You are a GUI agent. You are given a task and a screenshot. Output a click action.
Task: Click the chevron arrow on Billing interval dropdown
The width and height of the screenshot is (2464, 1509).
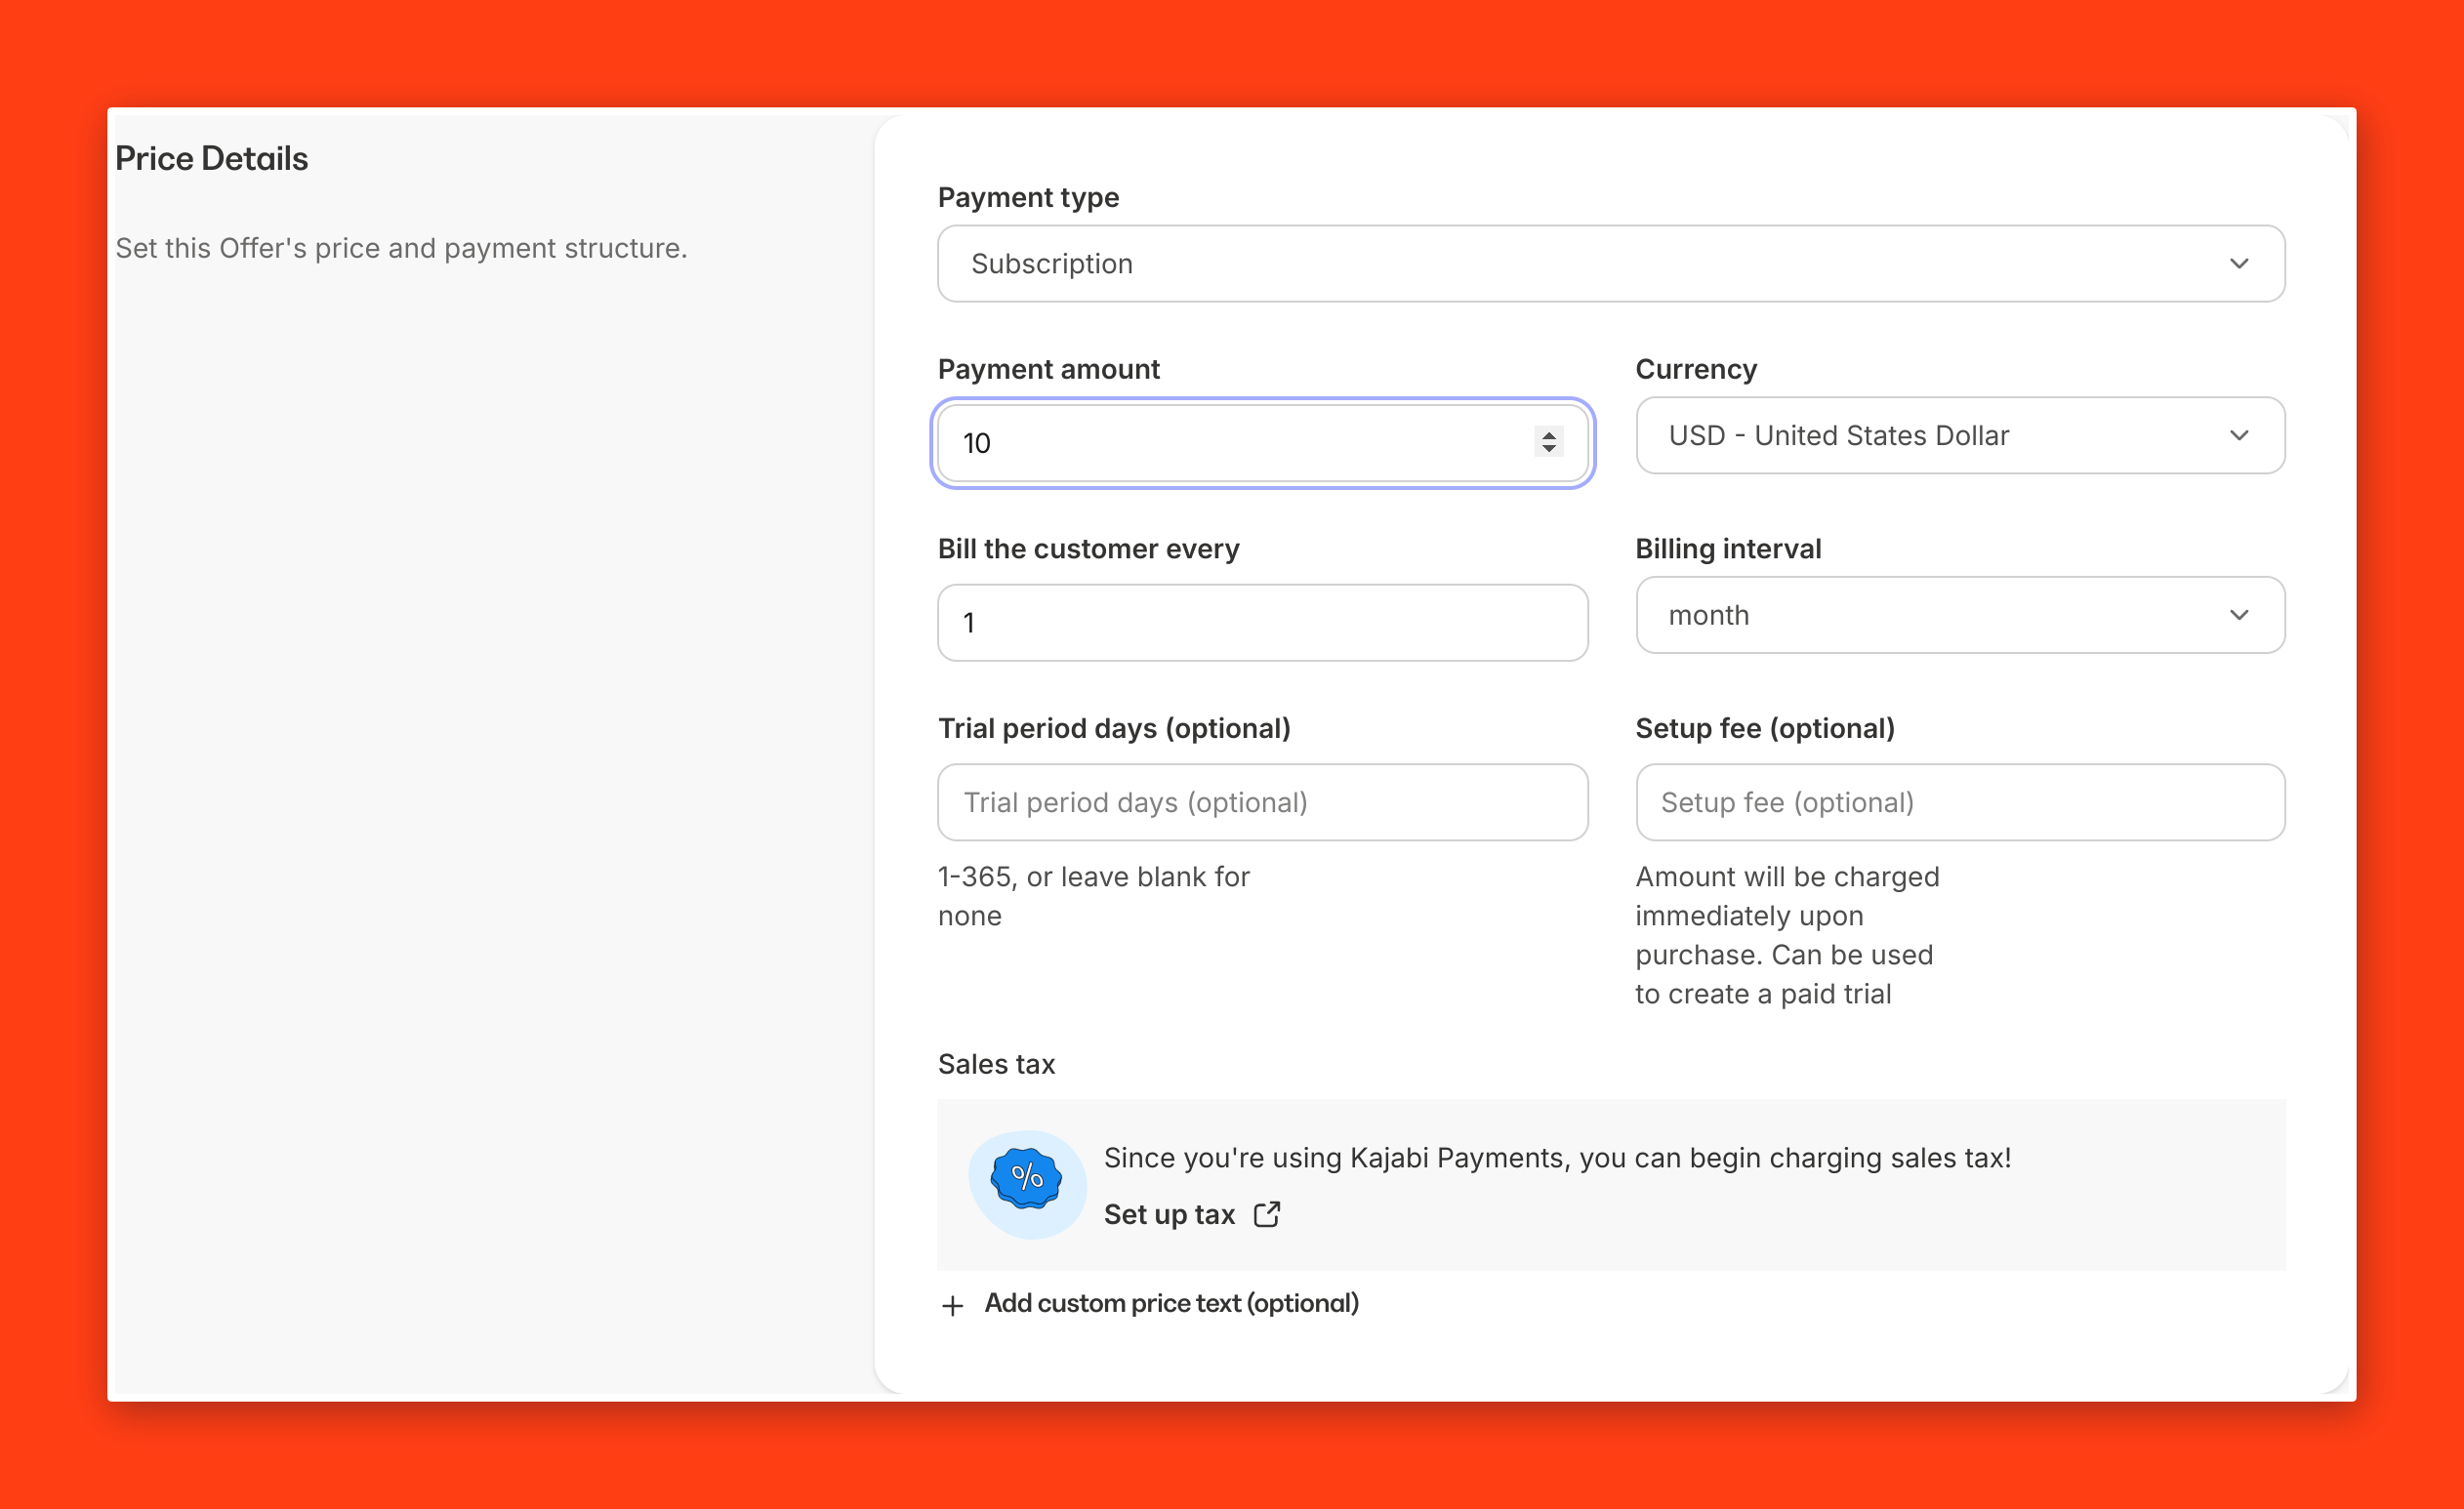2239,615
